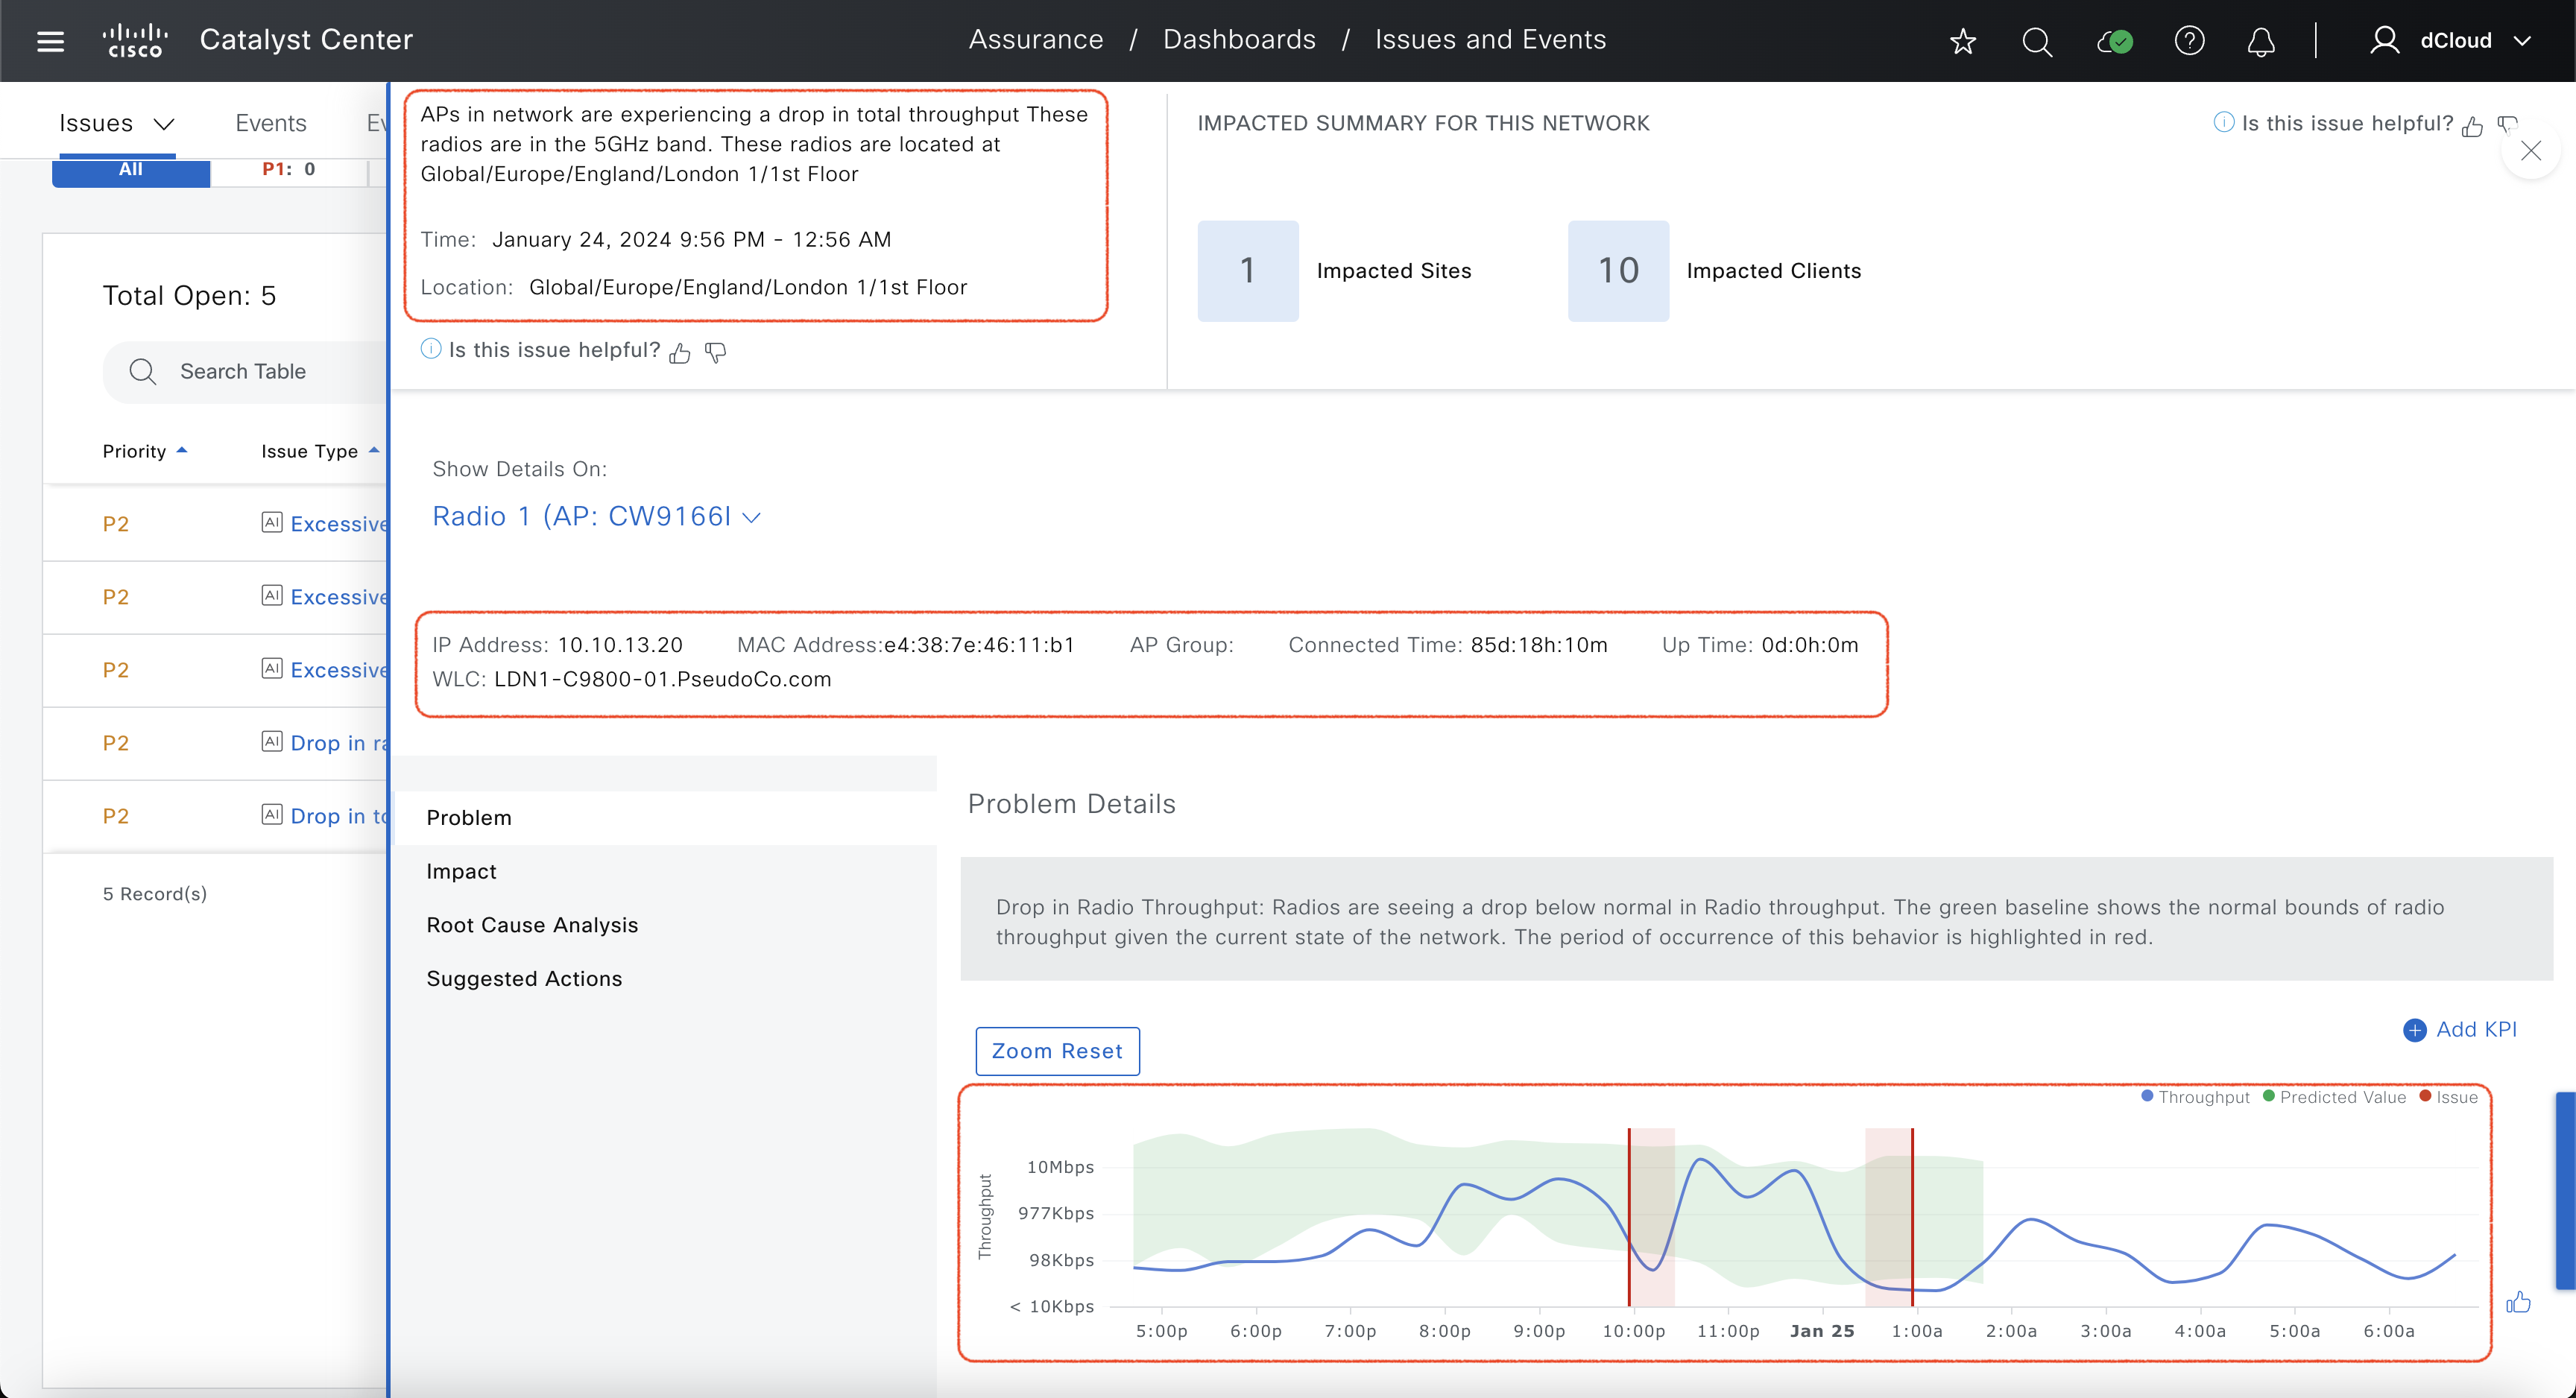
Task: Open first Excessive issue link
Action: point(338,524)
